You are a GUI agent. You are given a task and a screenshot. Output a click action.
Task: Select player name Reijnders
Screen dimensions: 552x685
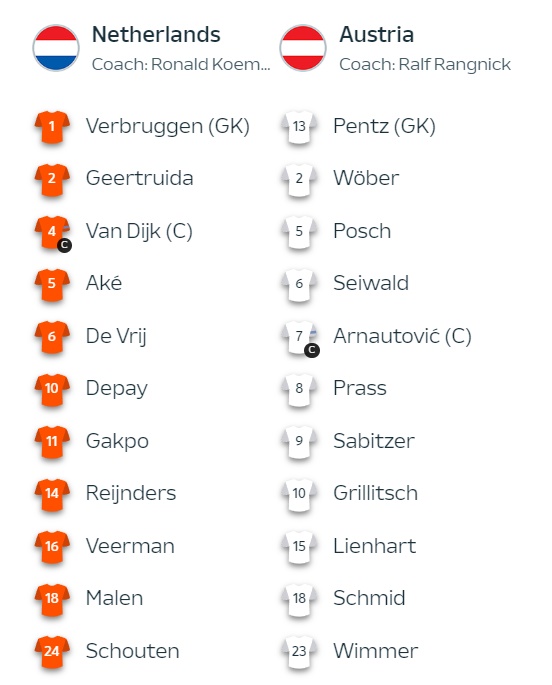131,494
